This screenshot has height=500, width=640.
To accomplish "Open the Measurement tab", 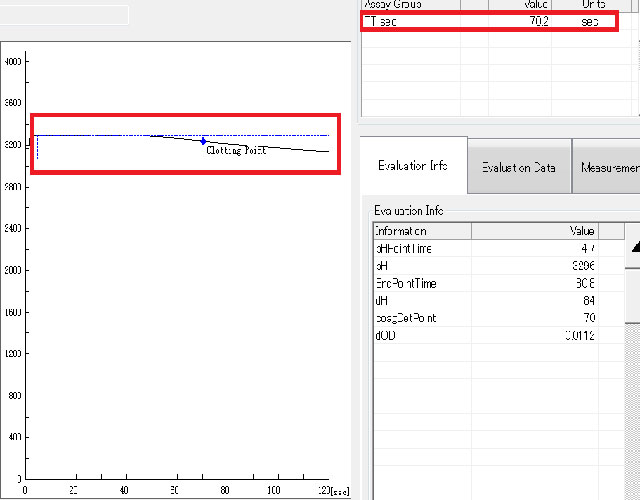I will [607, 167].
